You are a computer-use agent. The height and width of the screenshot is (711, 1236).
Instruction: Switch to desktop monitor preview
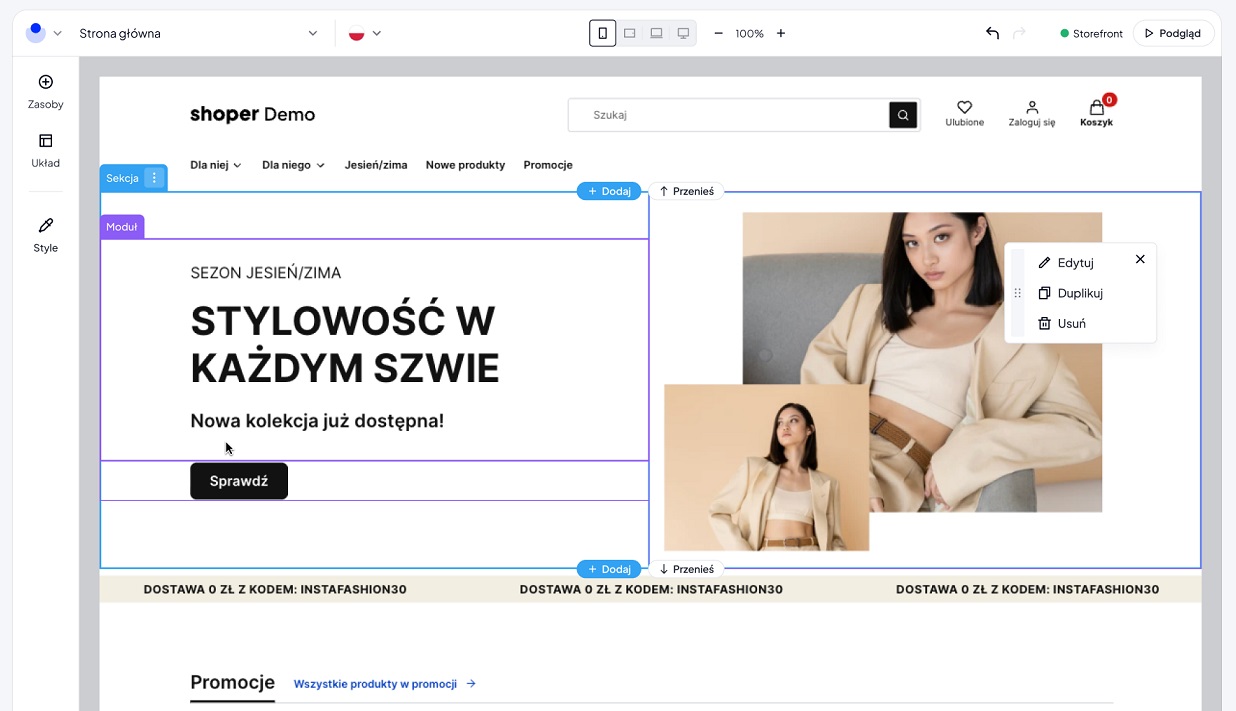[x=683, y=33]
